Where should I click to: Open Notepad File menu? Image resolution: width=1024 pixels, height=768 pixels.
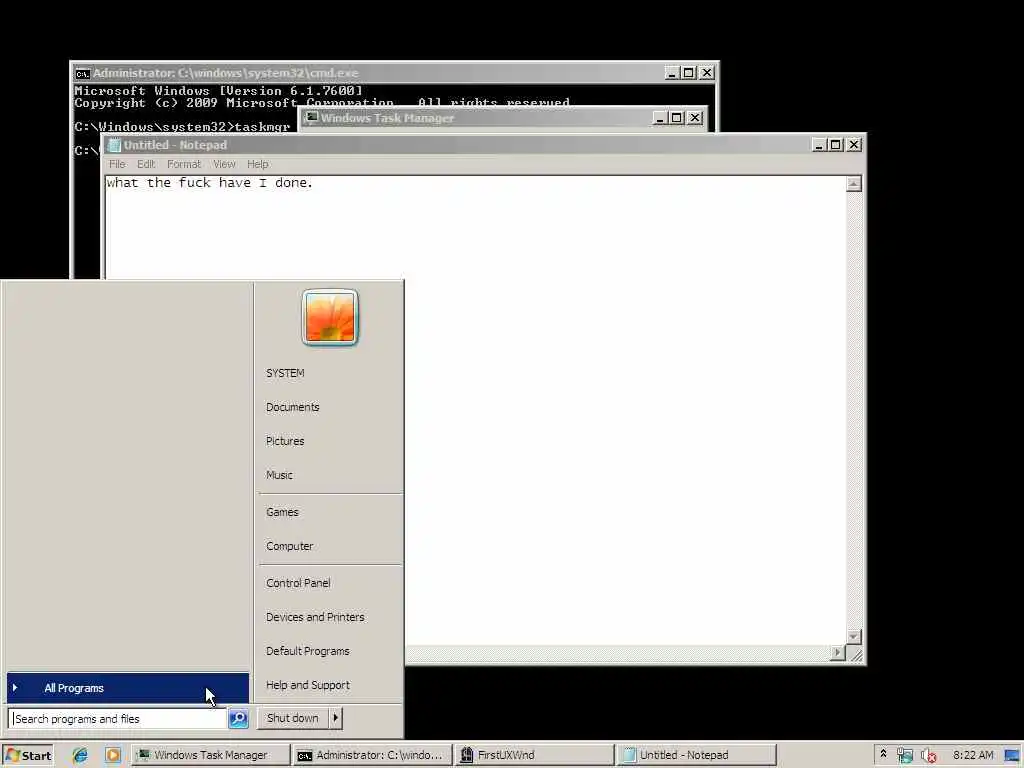click(x=117, y=164)
